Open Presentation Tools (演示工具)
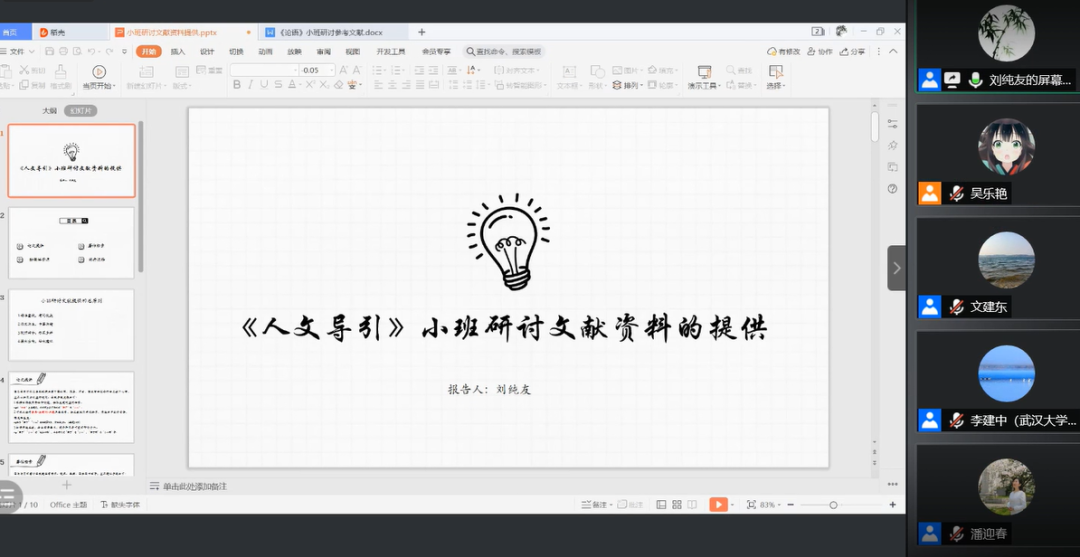The image size is (1080, 557). click(704, 78)
